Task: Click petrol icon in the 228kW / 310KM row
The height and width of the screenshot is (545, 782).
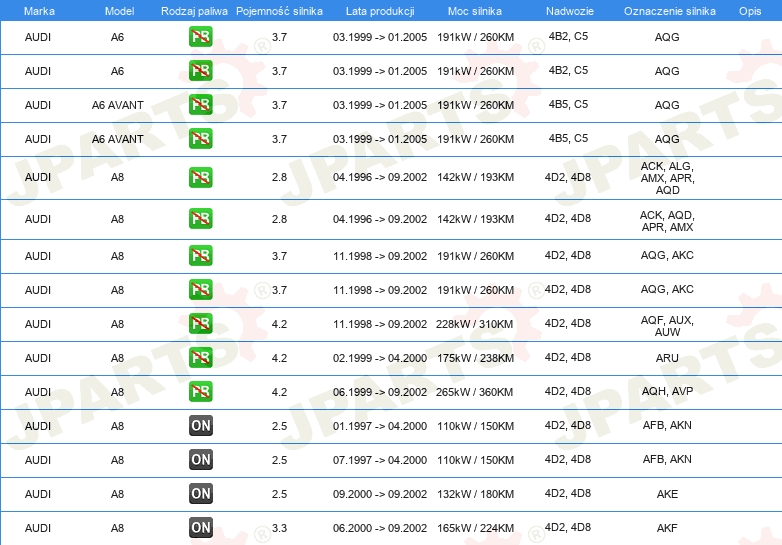Action: [200, 324]
